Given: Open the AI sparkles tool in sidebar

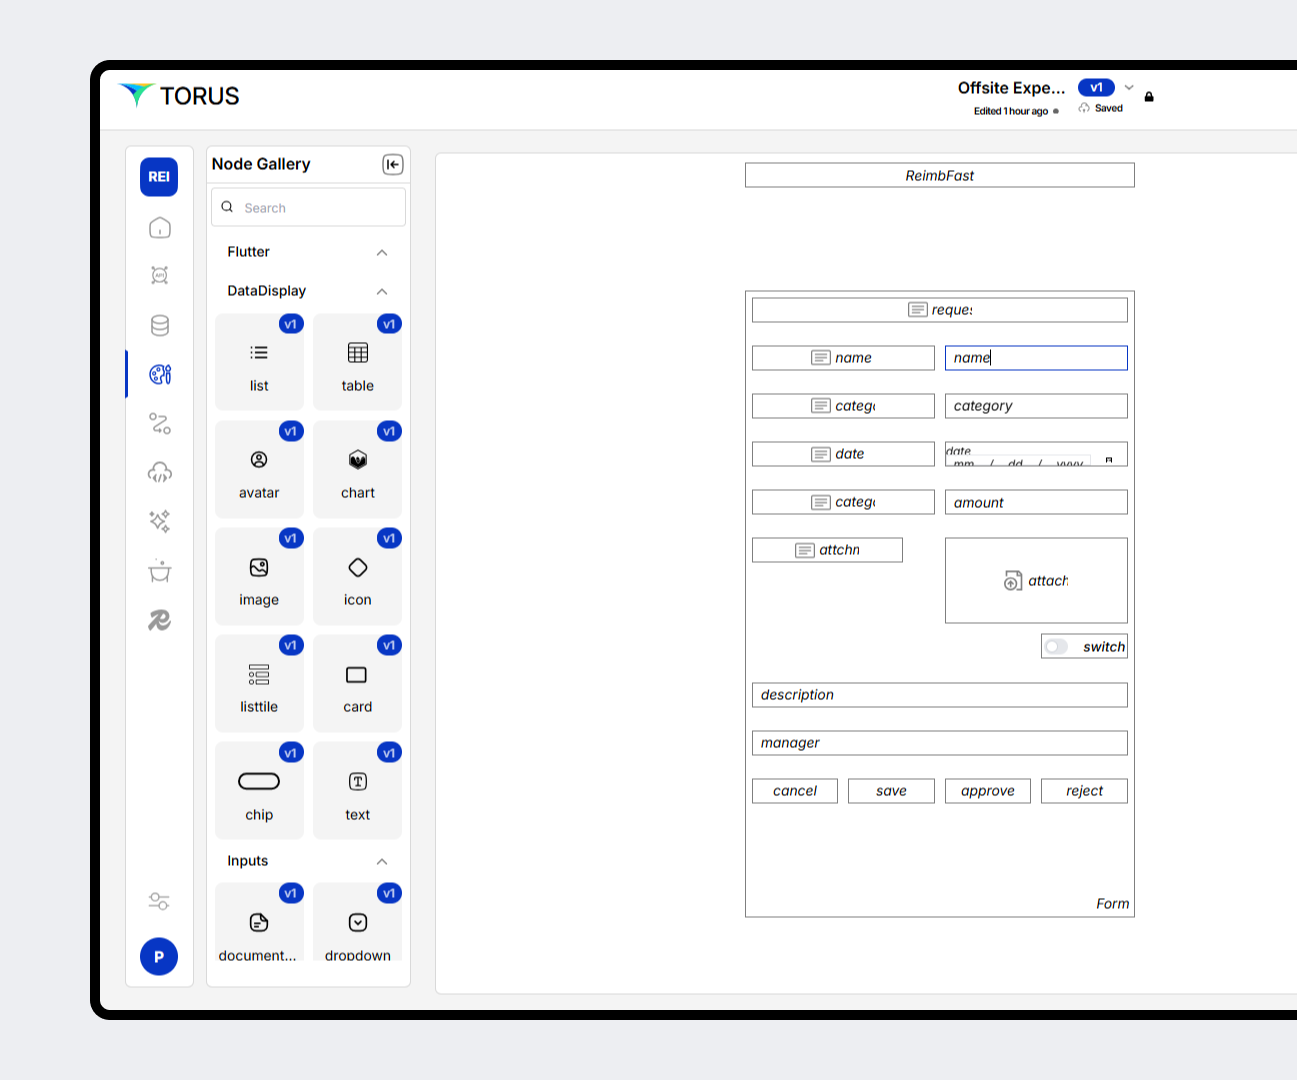Looking at the screenshot, I should pos(159,521).
